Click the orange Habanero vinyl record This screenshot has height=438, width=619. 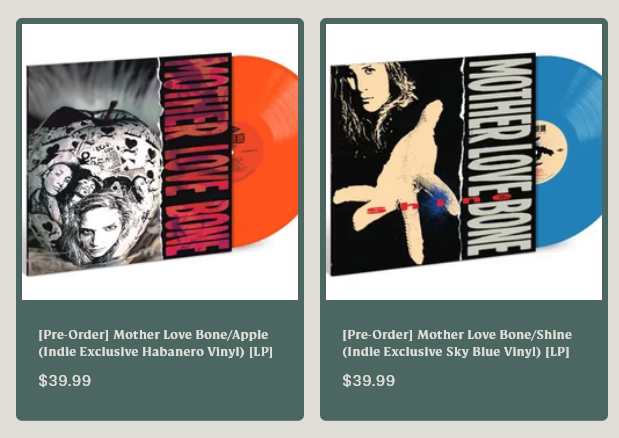pyautogui.click(x=265, y=152)
